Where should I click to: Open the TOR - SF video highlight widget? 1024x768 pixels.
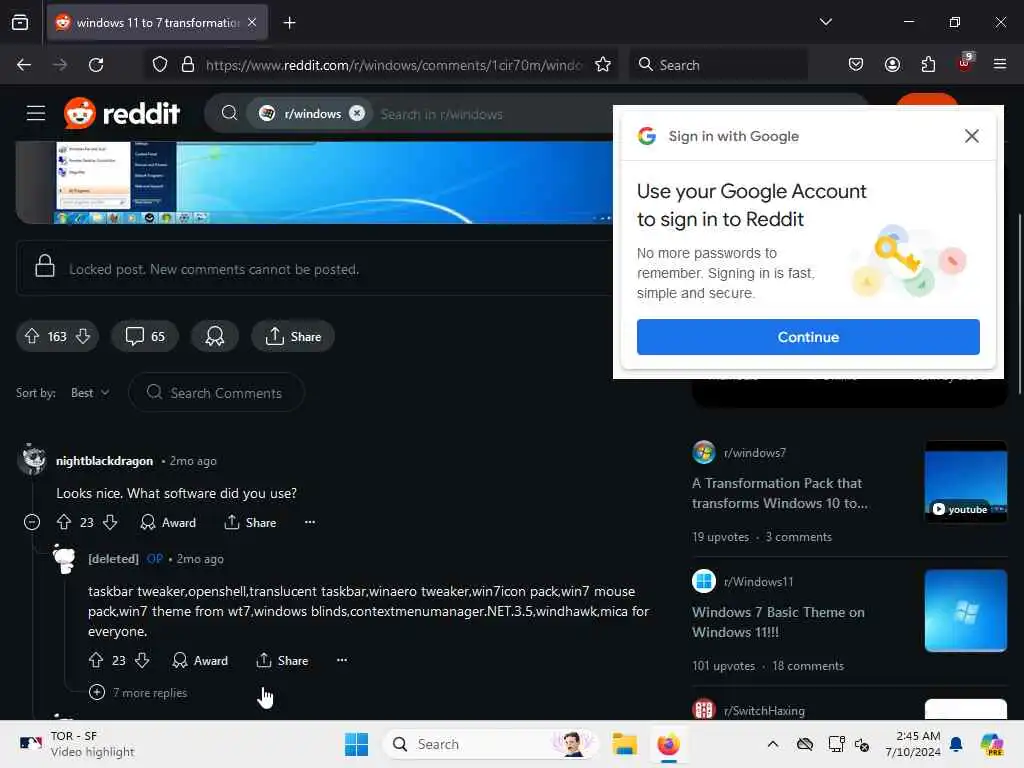coord(77,744)
